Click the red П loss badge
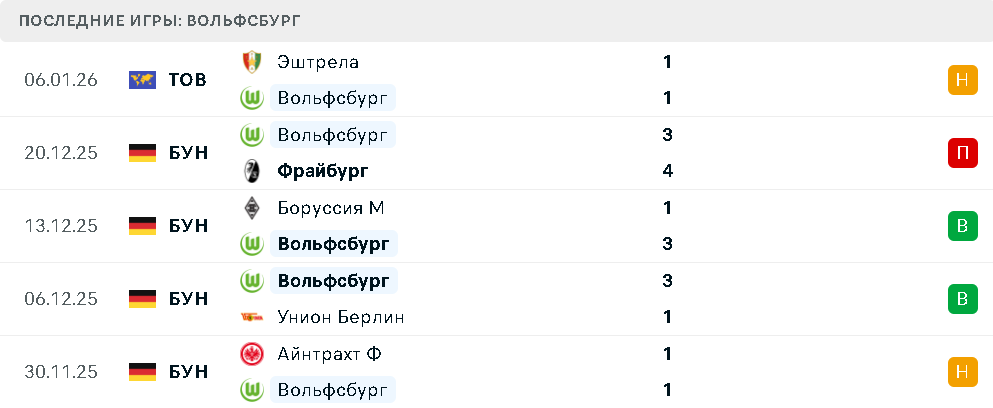 pyautogui.click(x=962, y=153)
